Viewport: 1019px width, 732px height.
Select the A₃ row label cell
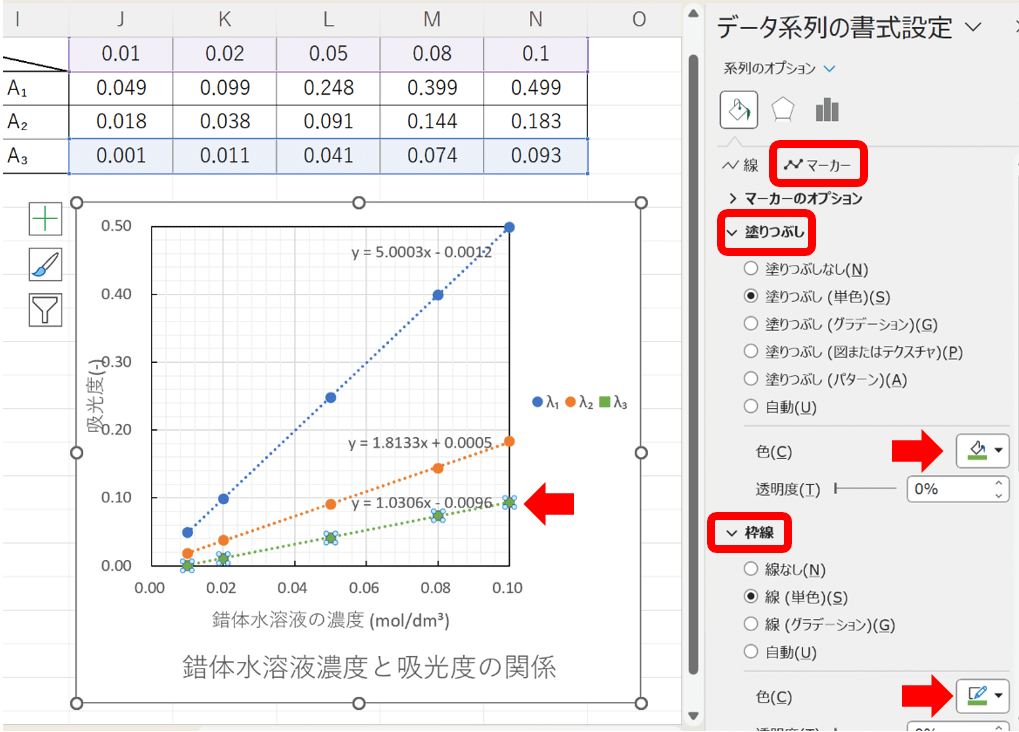point(36,155)
